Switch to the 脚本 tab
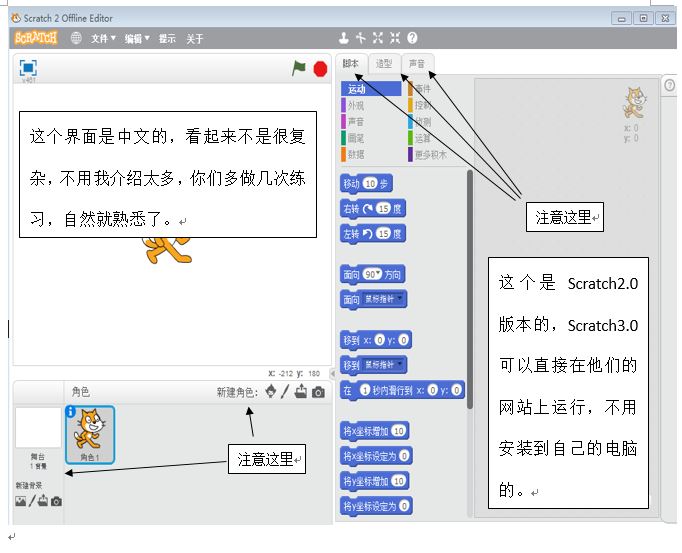The image size is (682, 553). pyautogui.click(x=351, y=64)
